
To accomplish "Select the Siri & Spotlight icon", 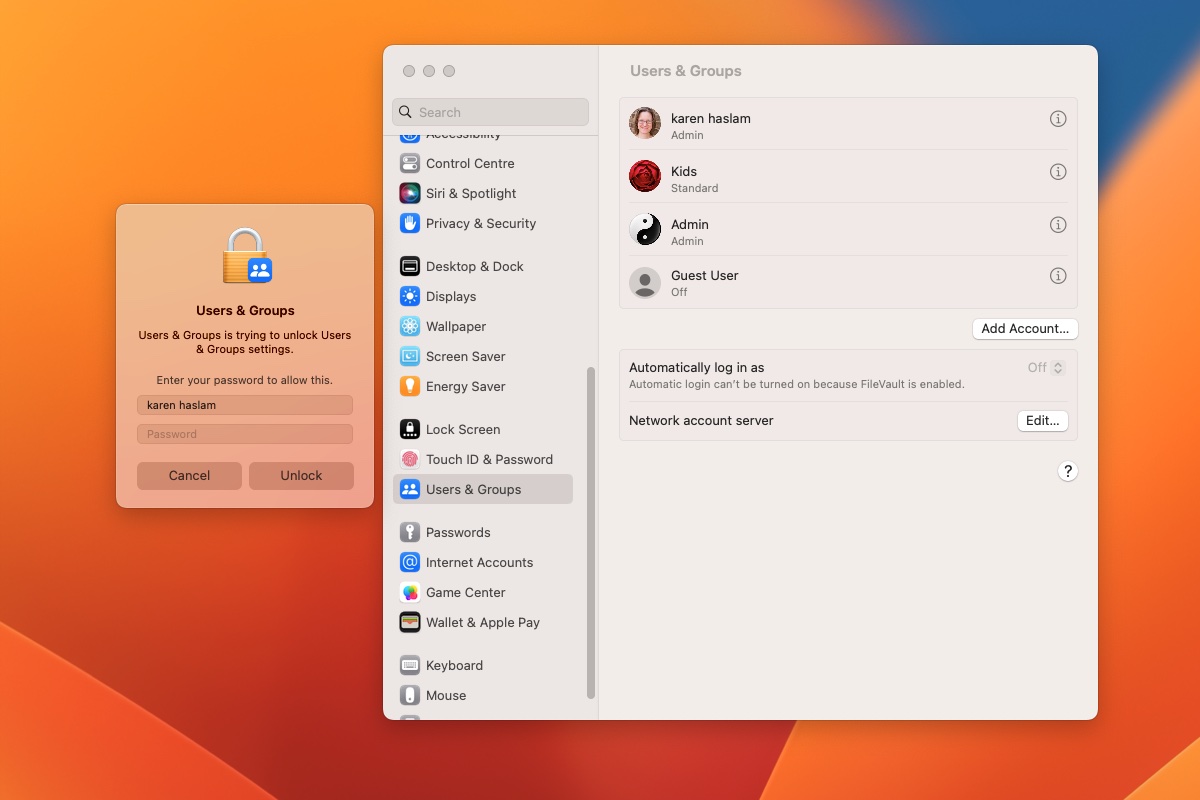I will pos(410,193).
